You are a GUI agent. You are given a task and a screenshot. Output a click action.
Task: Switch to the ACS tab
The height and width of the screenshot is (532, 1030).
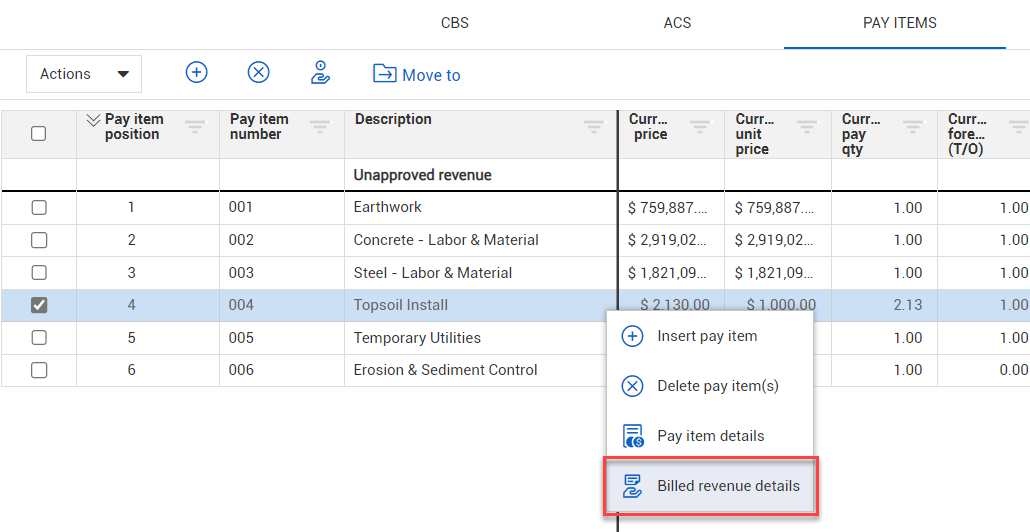pyautogui.click(x=677, y=23)
